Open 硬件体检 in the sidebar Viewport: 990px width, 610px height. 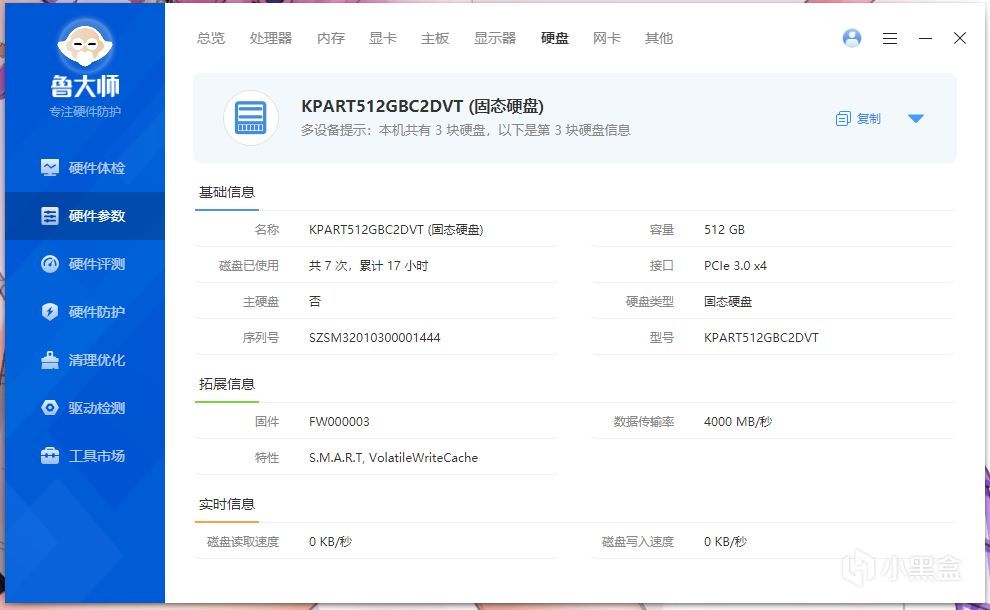84,168
